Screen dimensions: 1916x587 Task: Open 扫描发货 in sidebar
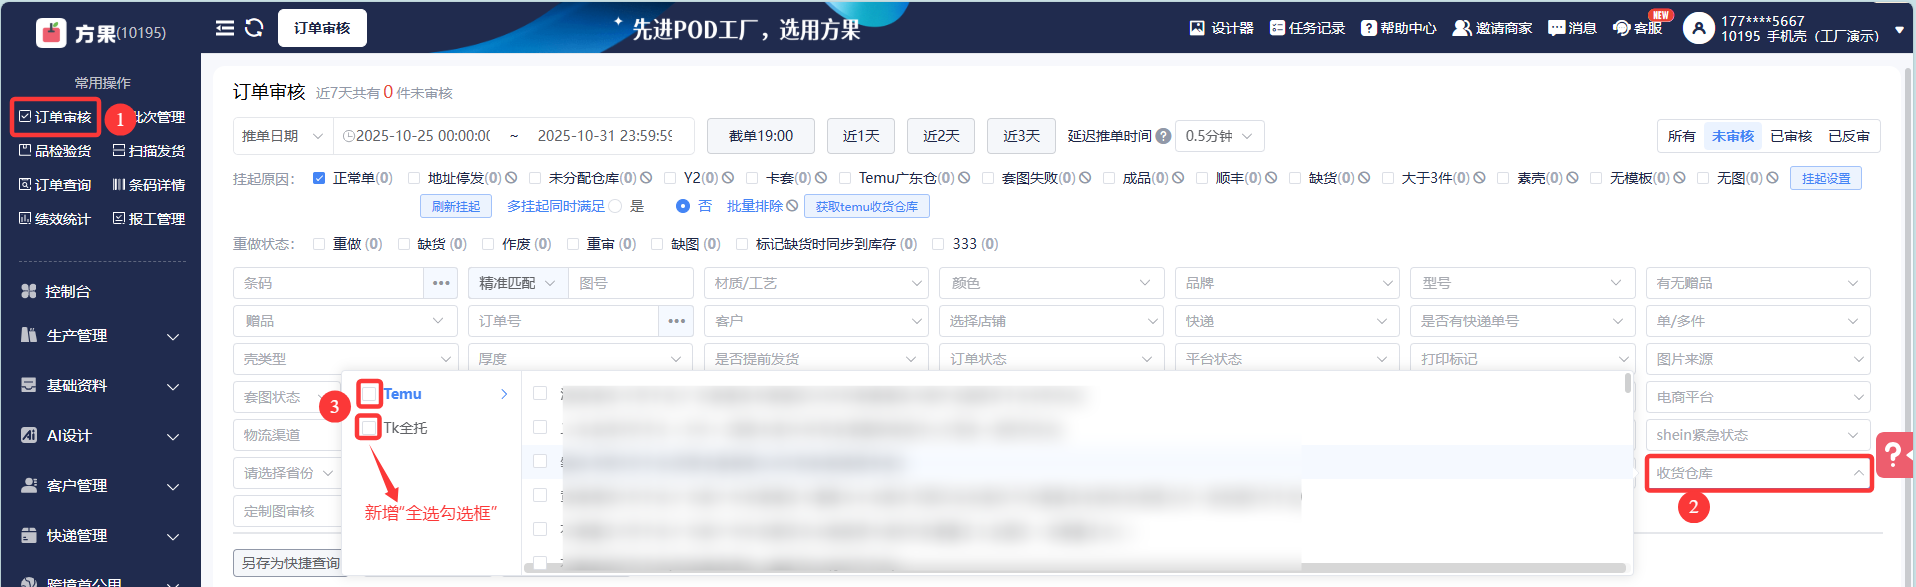coord(149,151)
